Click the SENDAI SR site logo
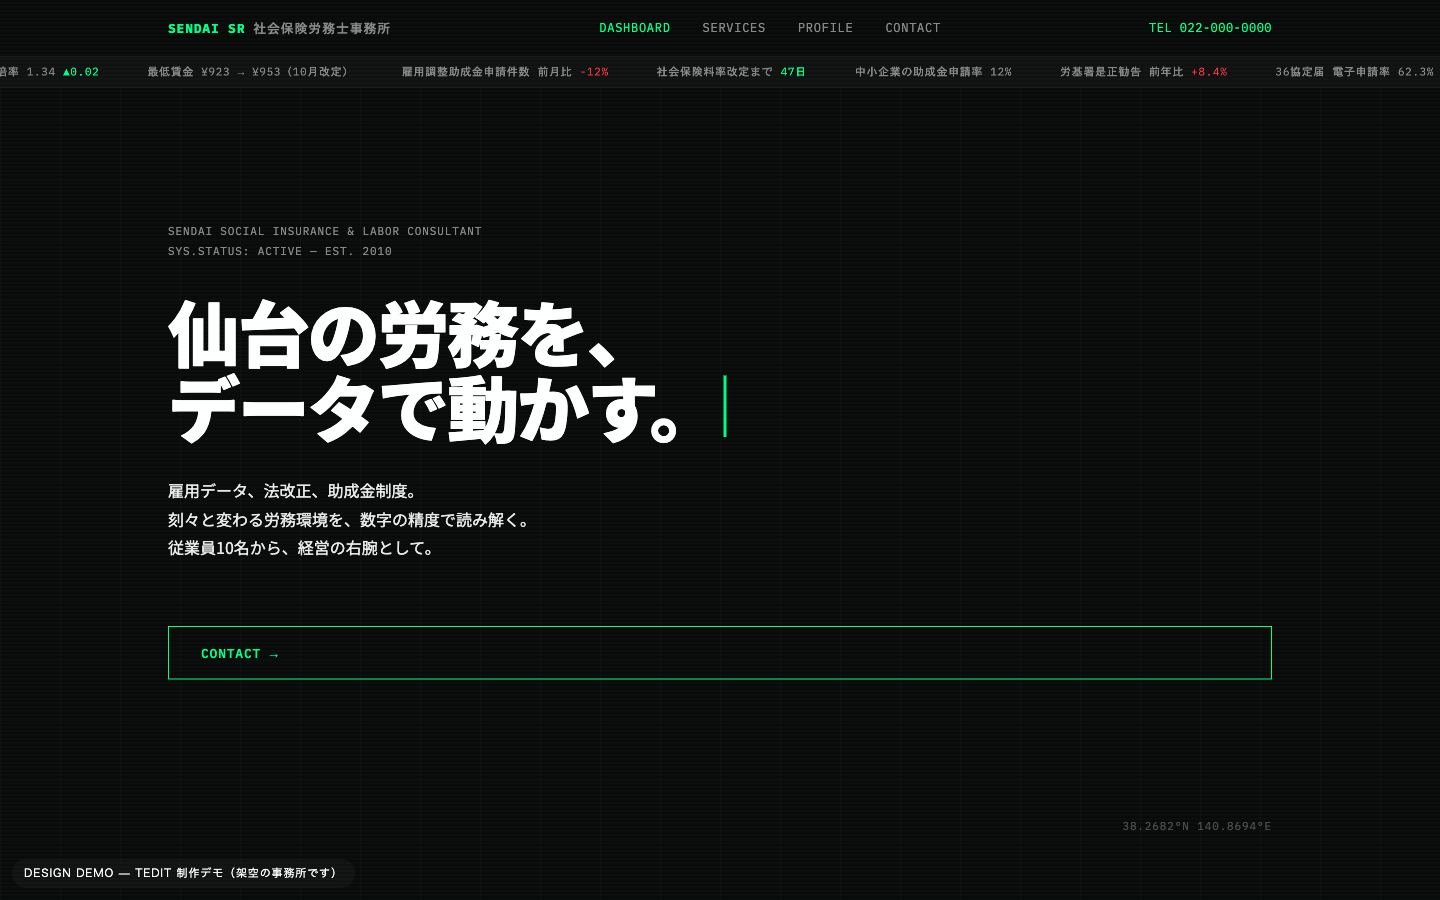The width and height of the screenshot is (1440, 900). pyautogui.click(x=279, y=28)
